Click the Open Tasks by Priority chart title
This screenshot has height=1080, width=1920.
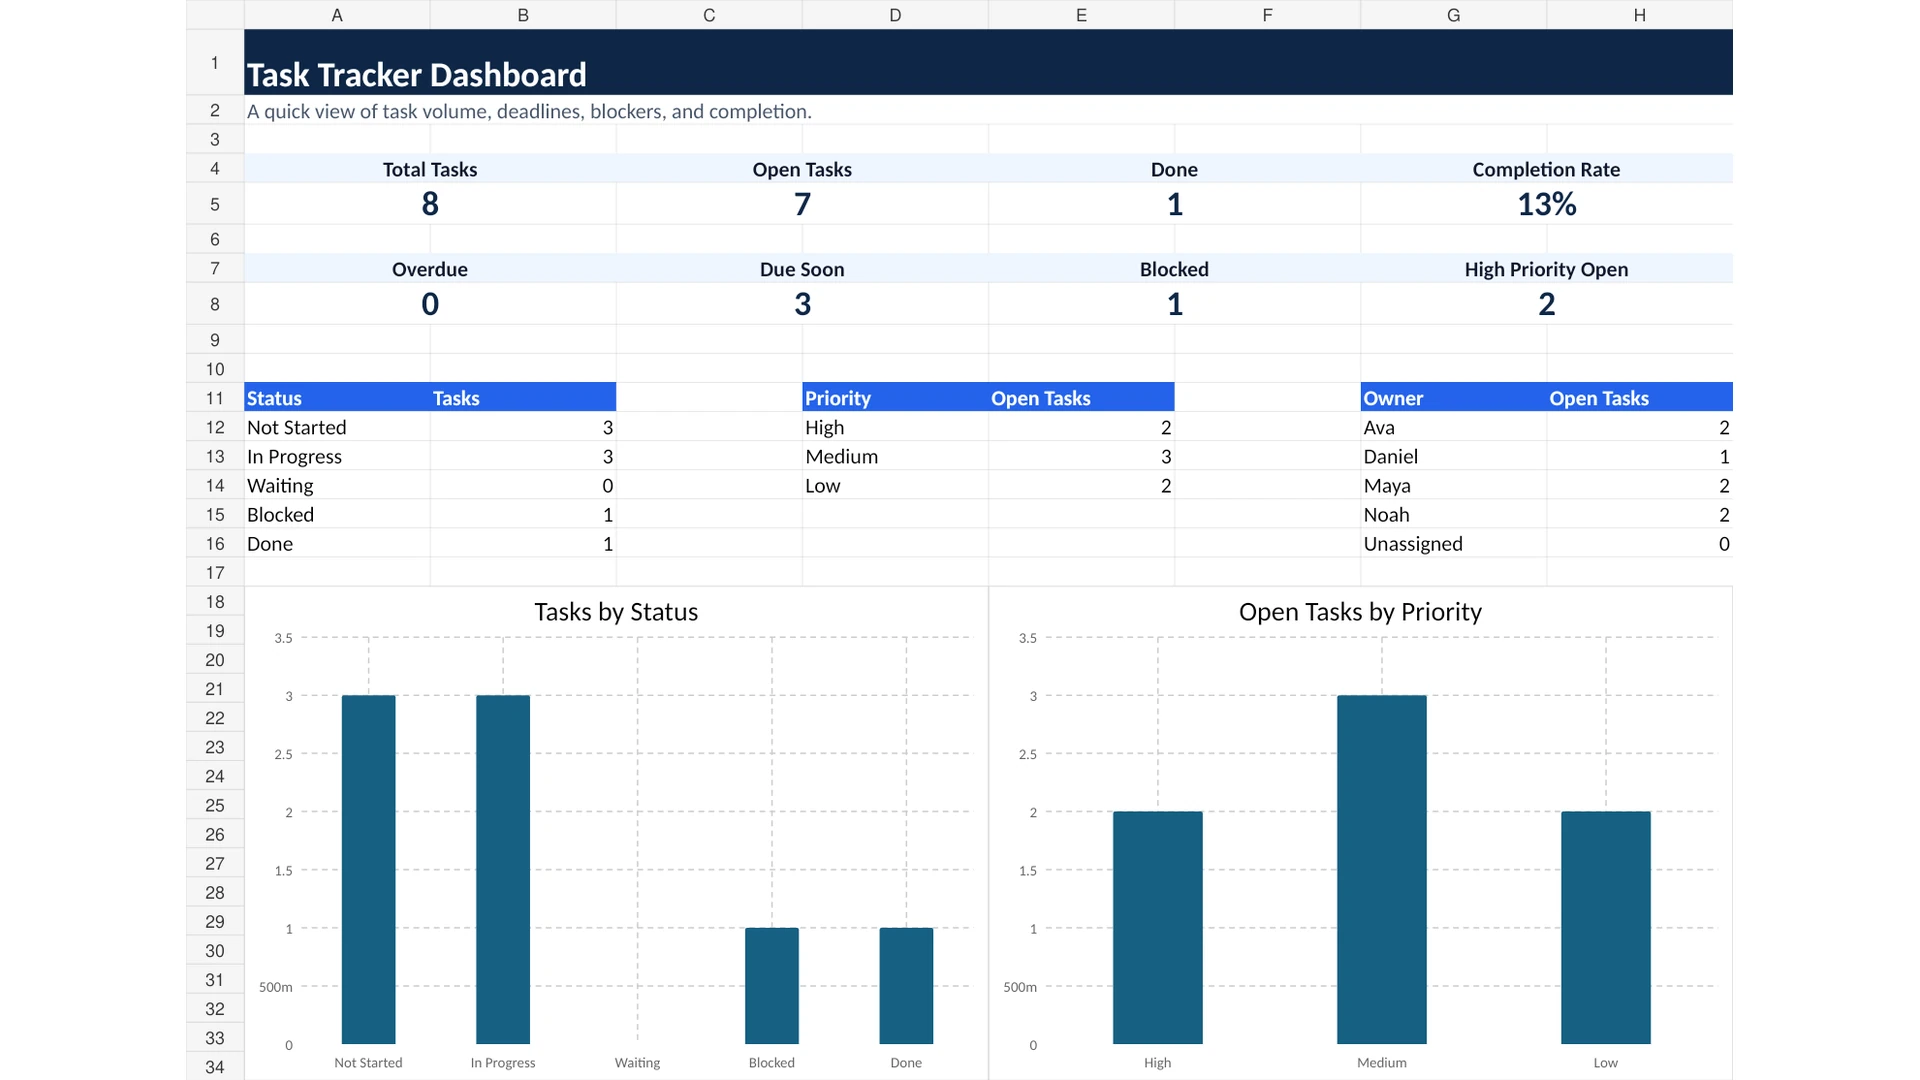[x=1360, y=612]
